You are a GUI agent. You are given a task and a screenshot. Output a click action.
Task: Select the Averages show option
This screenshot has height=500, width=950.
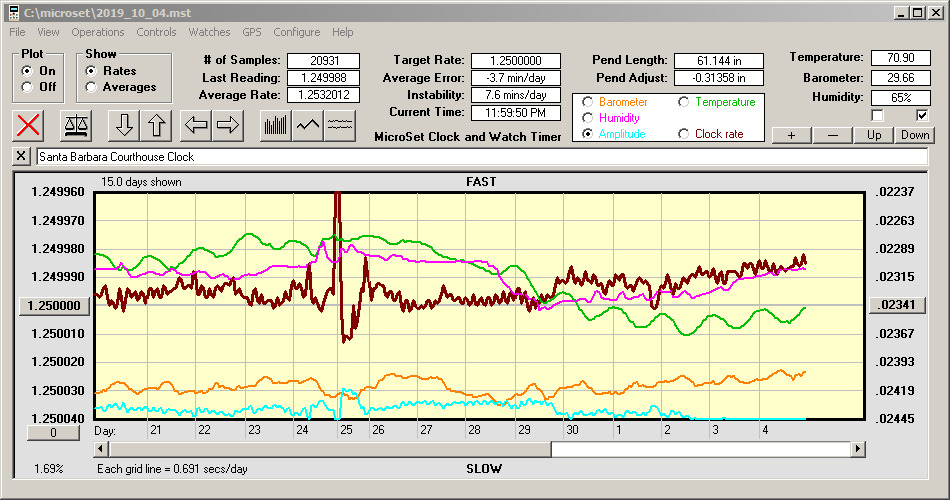coord(92,87)
